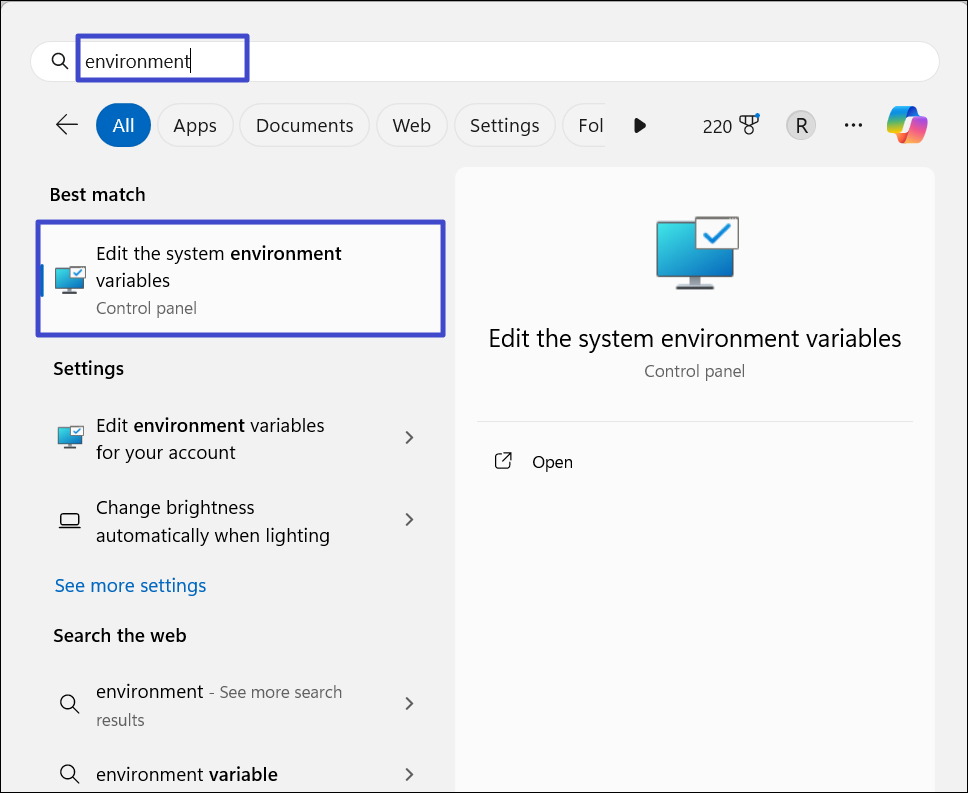Click the Open external-link icon

(x=504, y=461)
